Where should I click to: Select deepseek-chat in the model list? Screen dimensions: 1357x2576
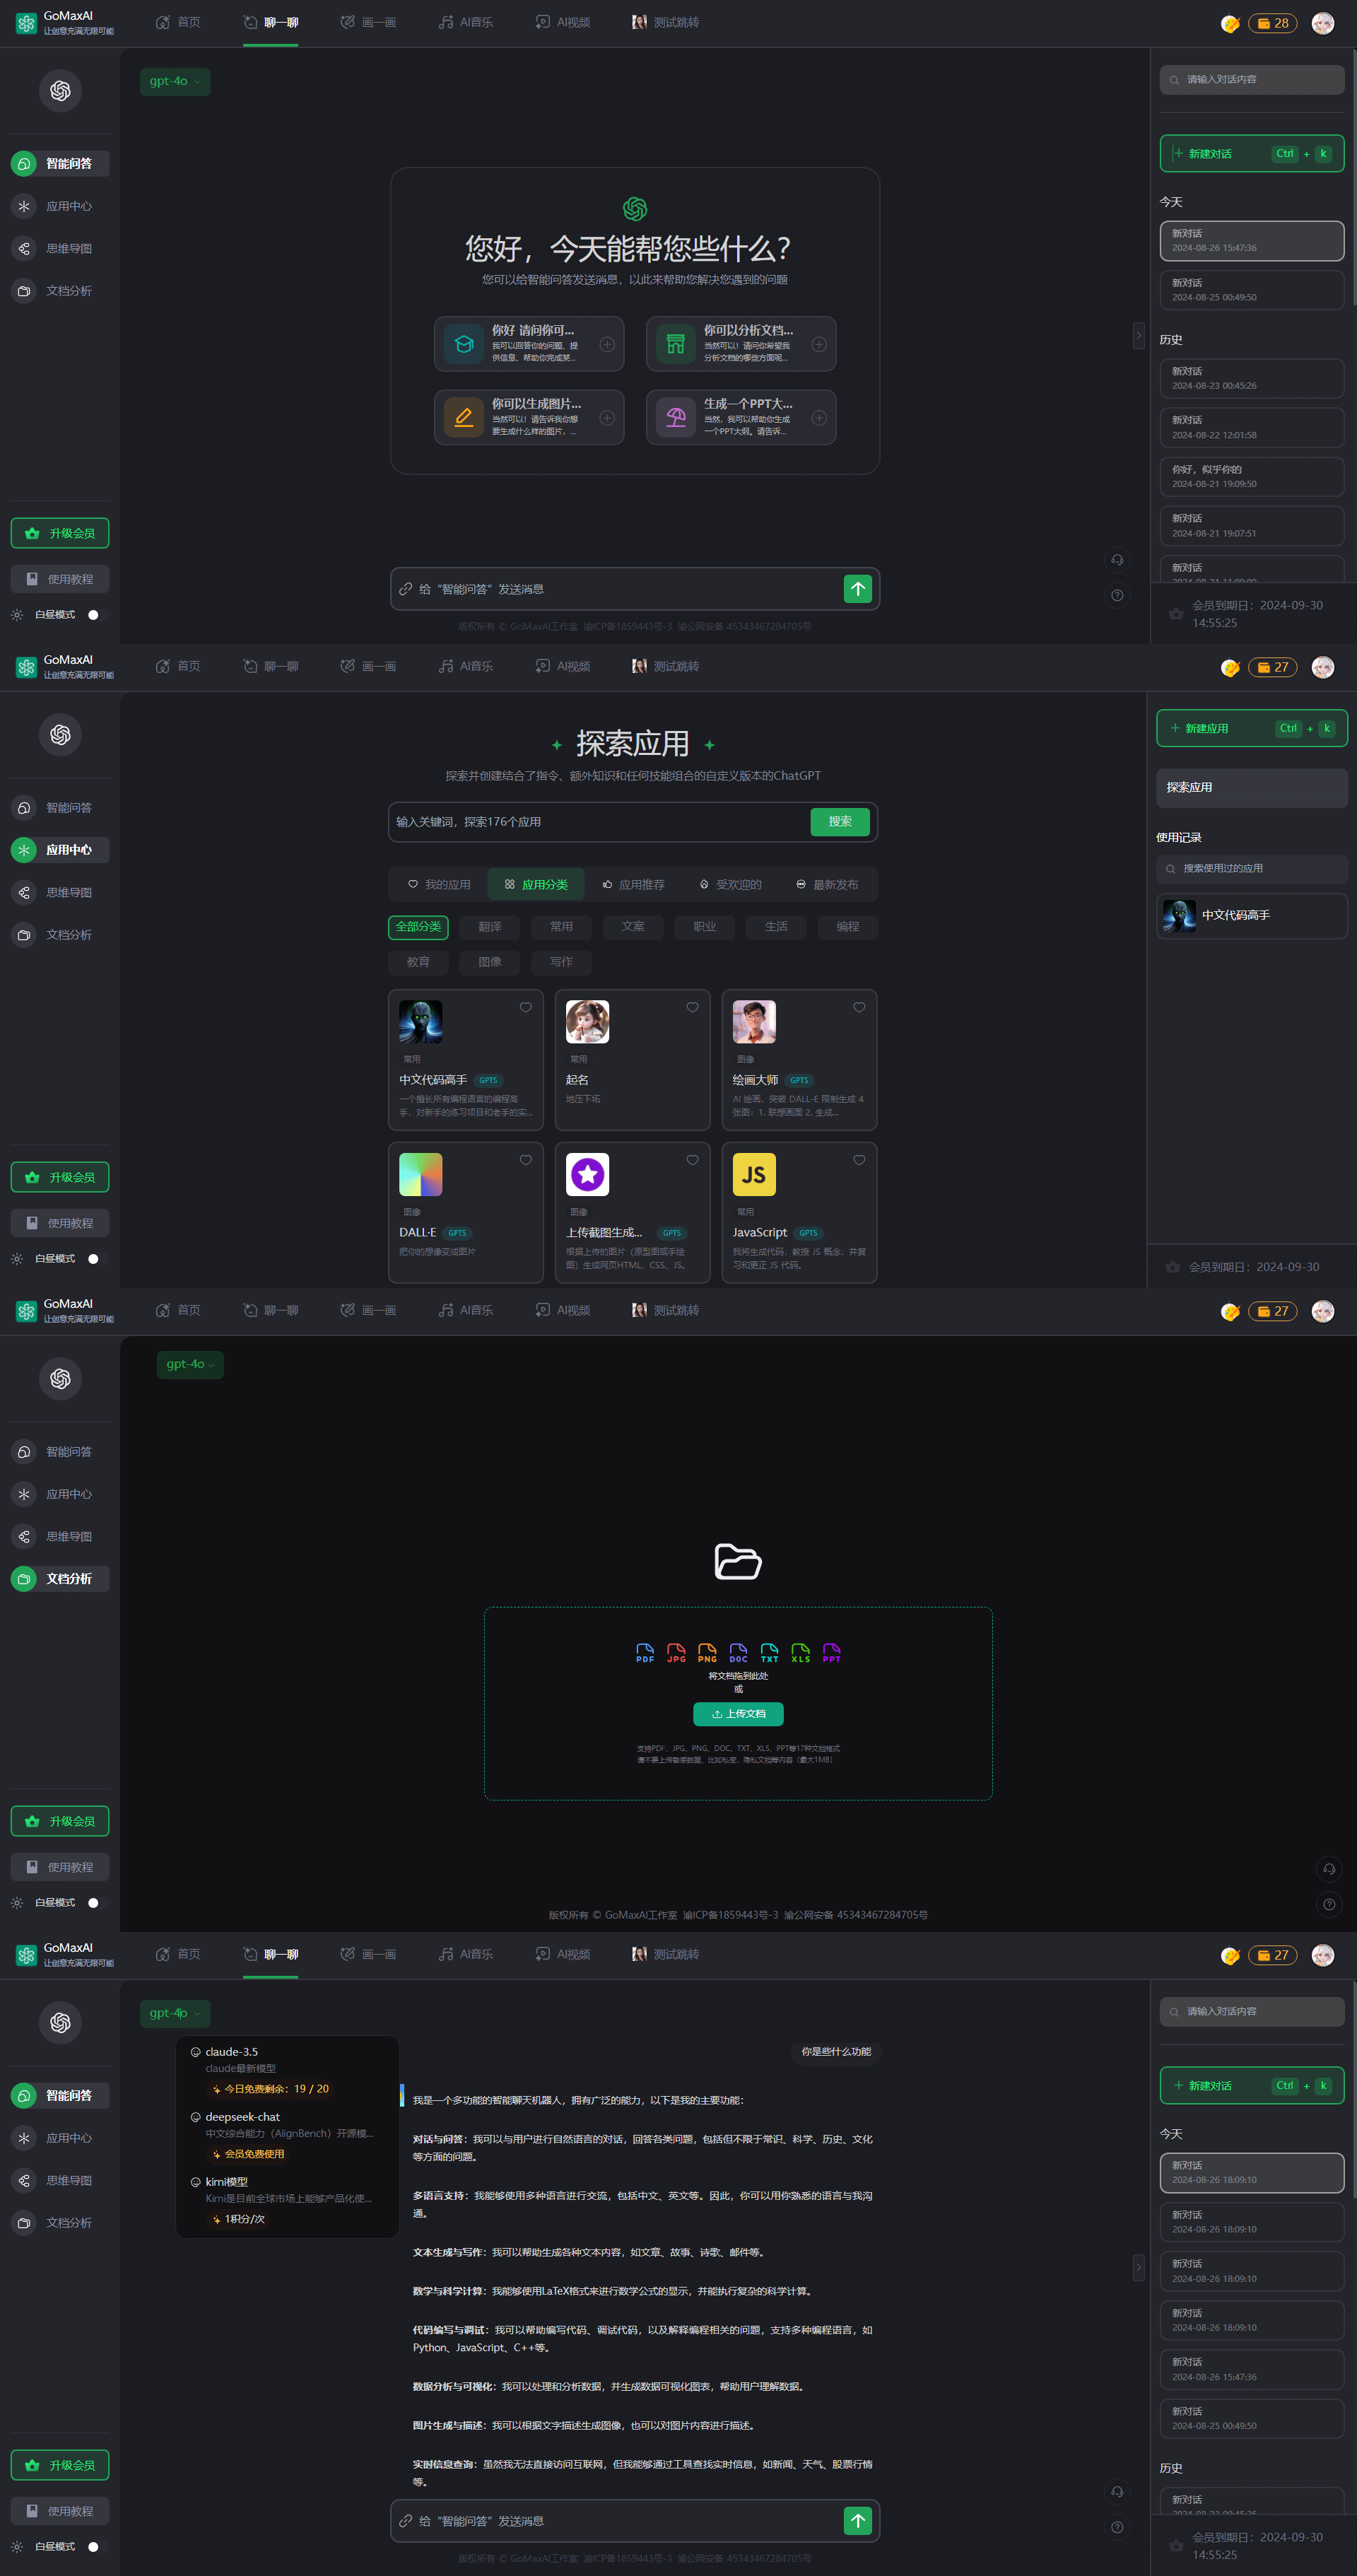tap(243, 2116)
